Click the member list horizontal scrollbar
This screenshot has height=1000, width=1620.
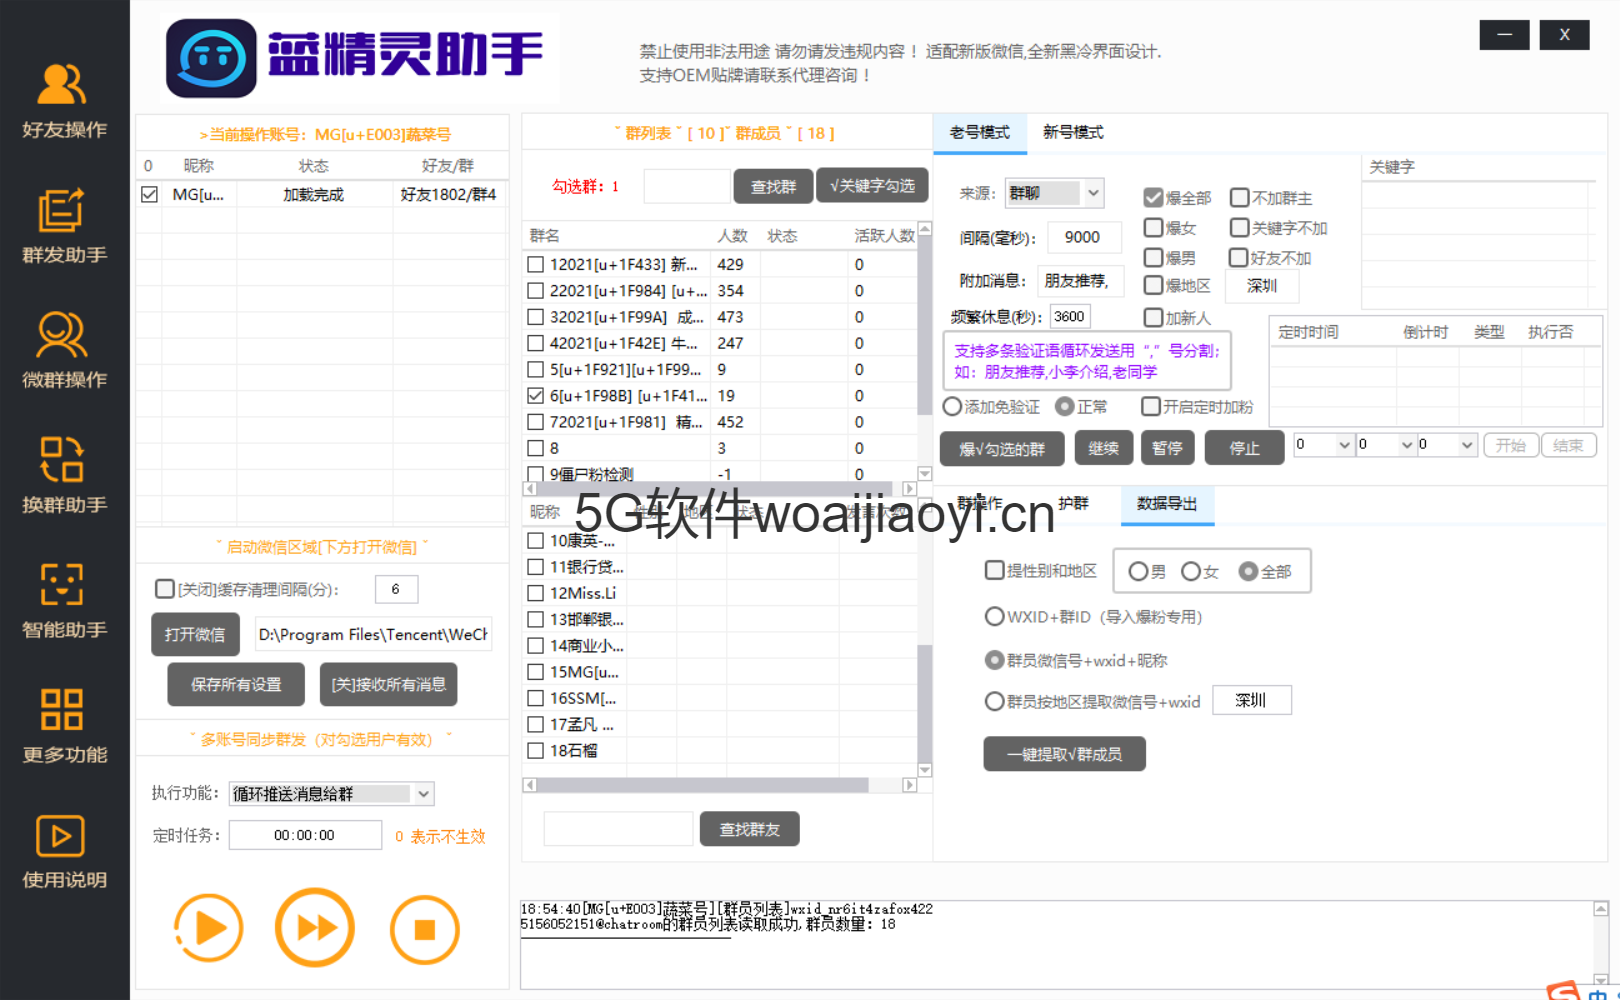(x=720, y=785)
